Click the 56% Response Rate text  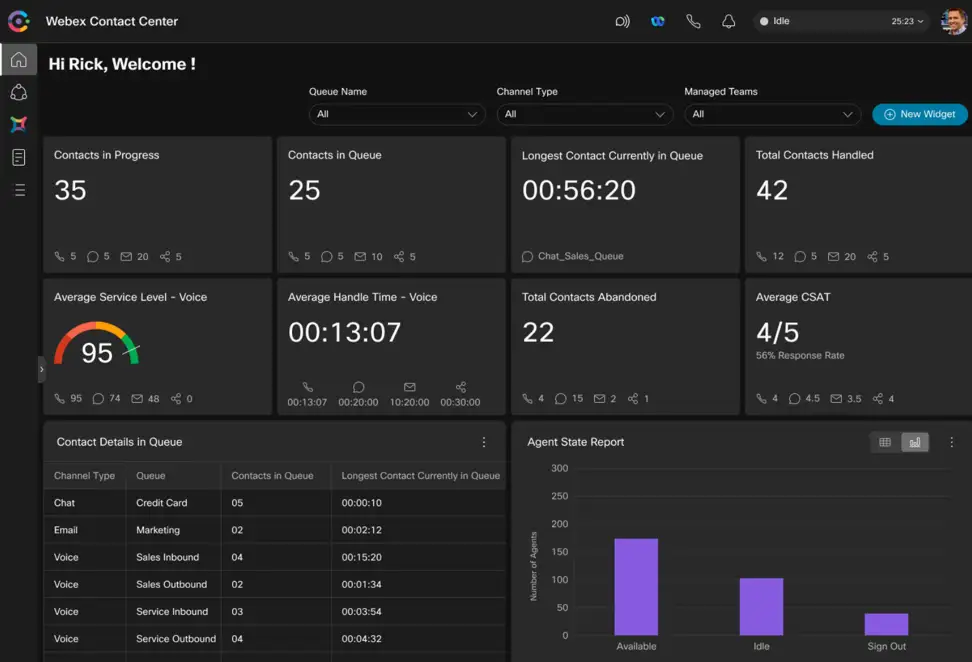pyautogui.click(x=800, y=356)
